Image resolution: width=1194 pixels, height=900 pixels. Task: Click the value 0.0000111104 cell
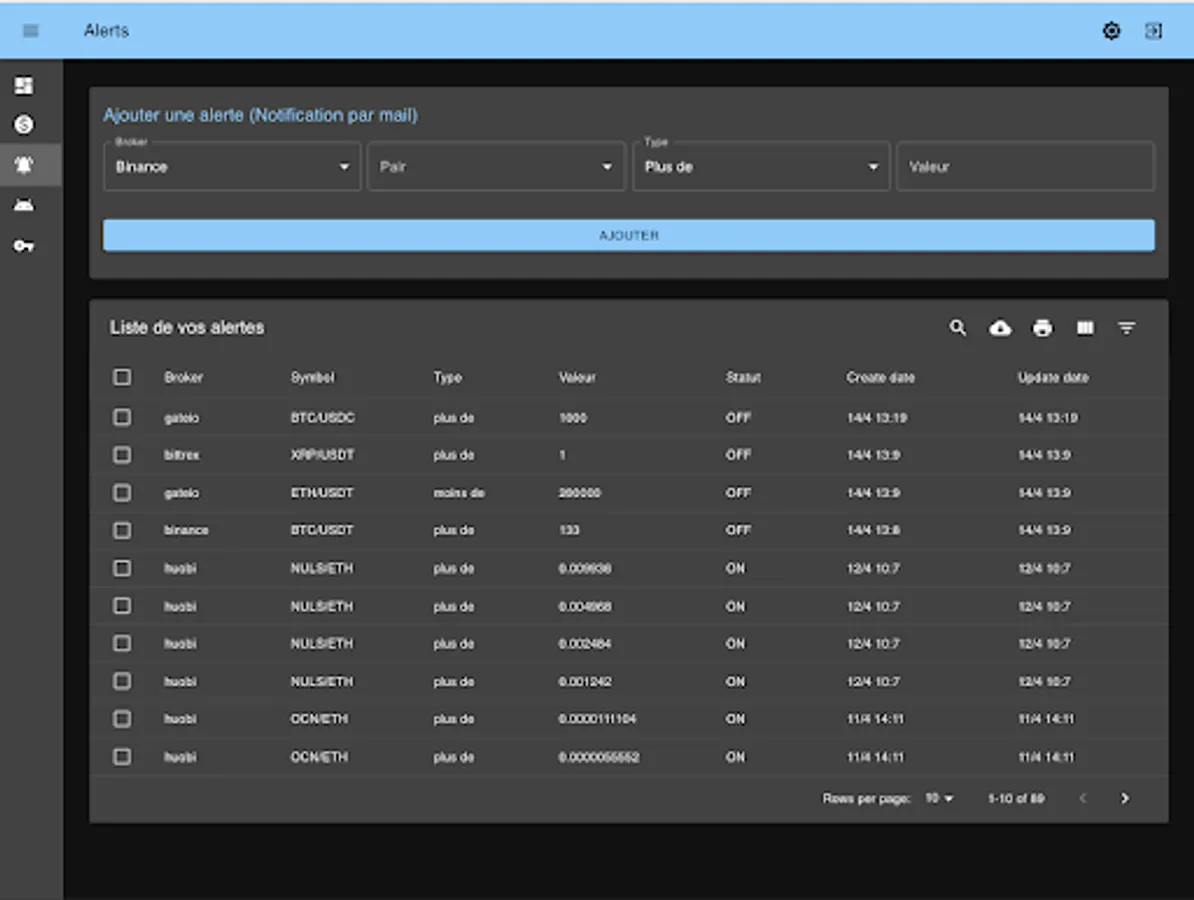pos(597,719)
